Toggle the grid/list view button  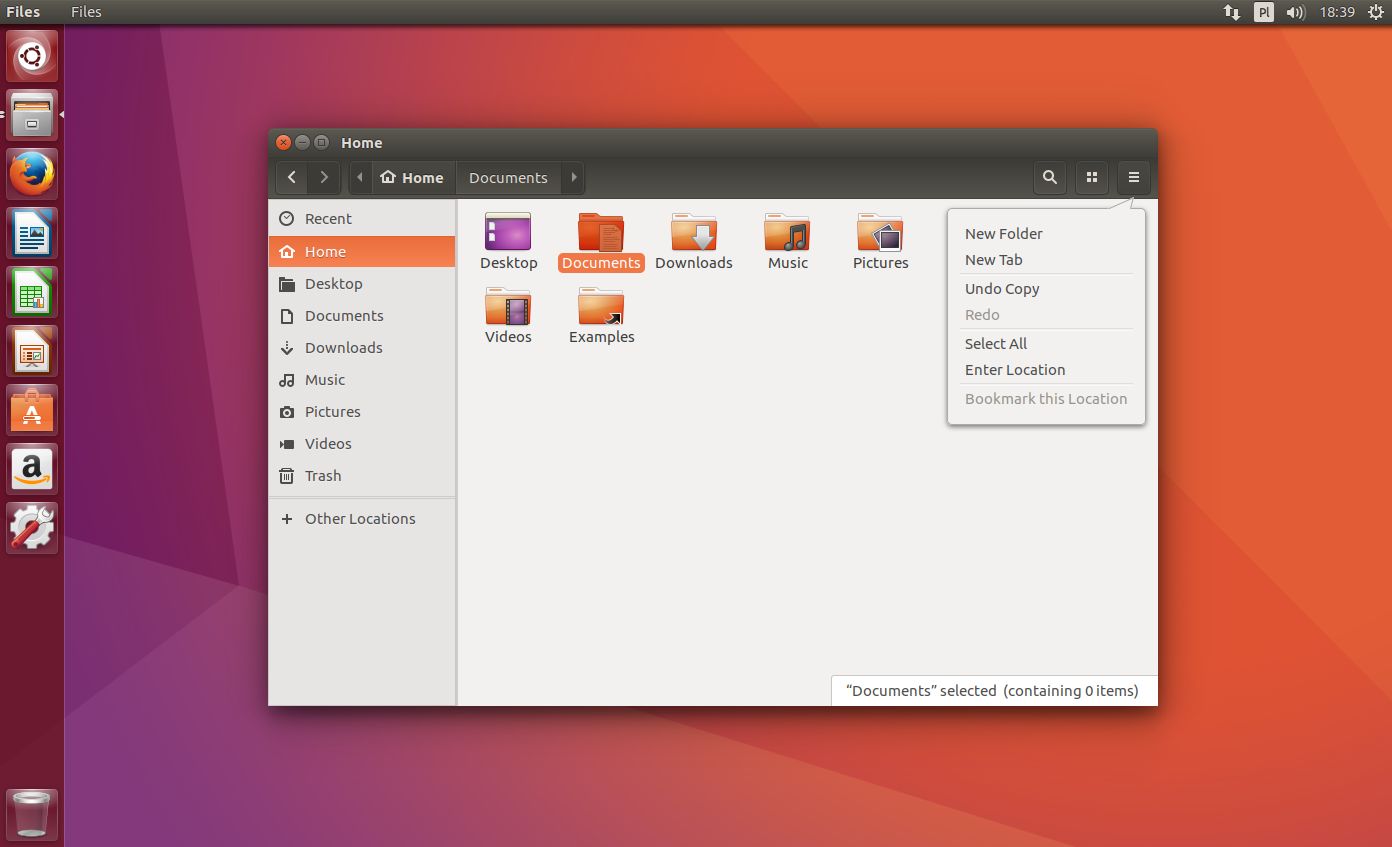(x=1092, y=178)
